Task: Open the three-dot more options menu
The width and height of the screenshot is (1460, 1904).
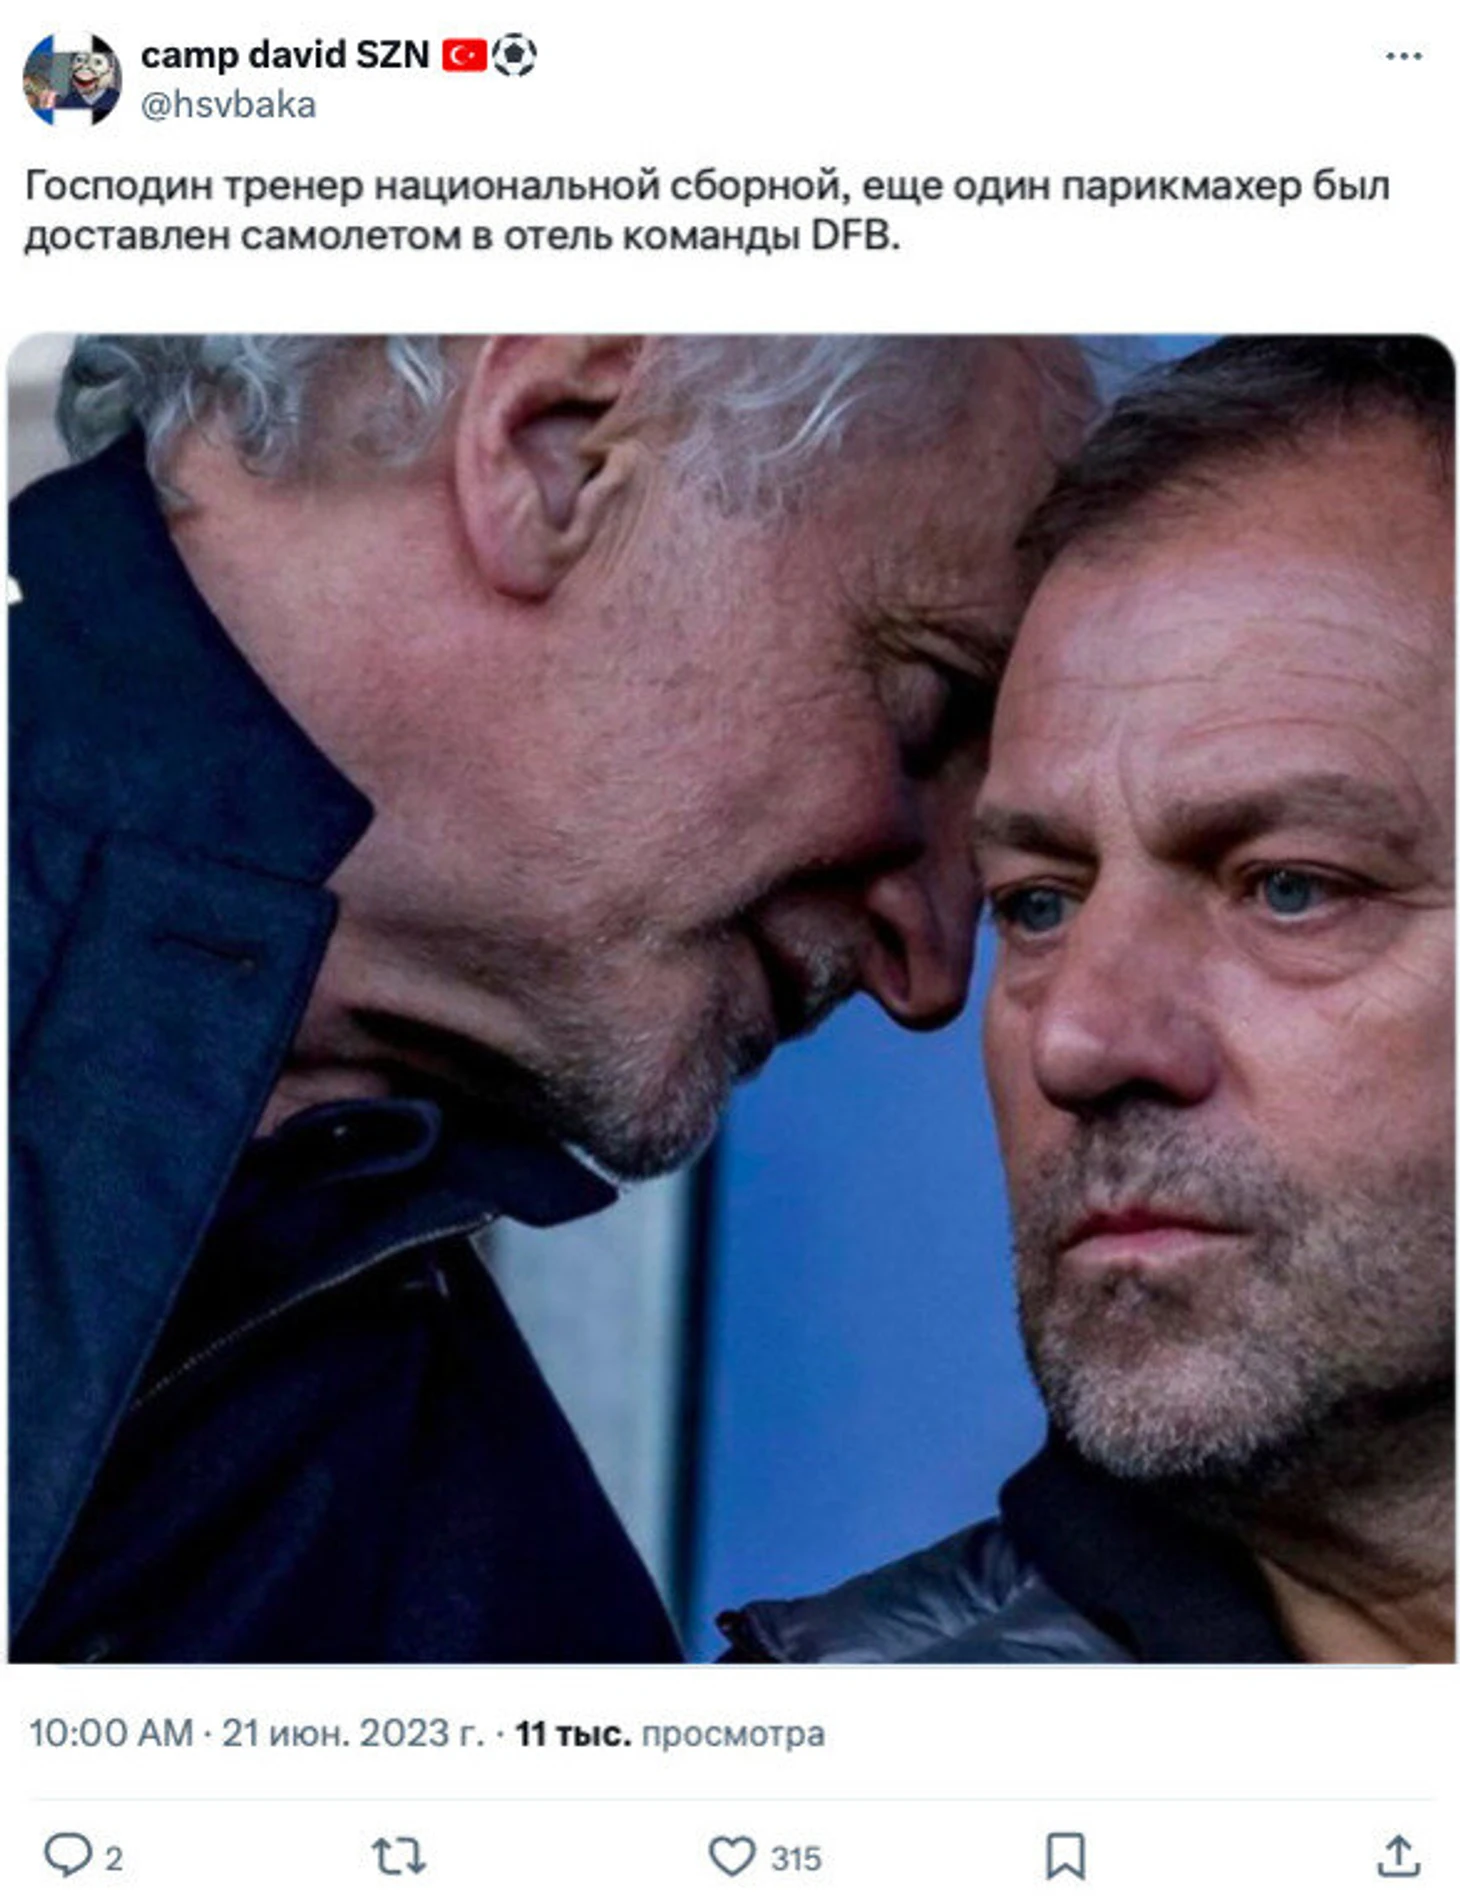Action: (1403, 56)
